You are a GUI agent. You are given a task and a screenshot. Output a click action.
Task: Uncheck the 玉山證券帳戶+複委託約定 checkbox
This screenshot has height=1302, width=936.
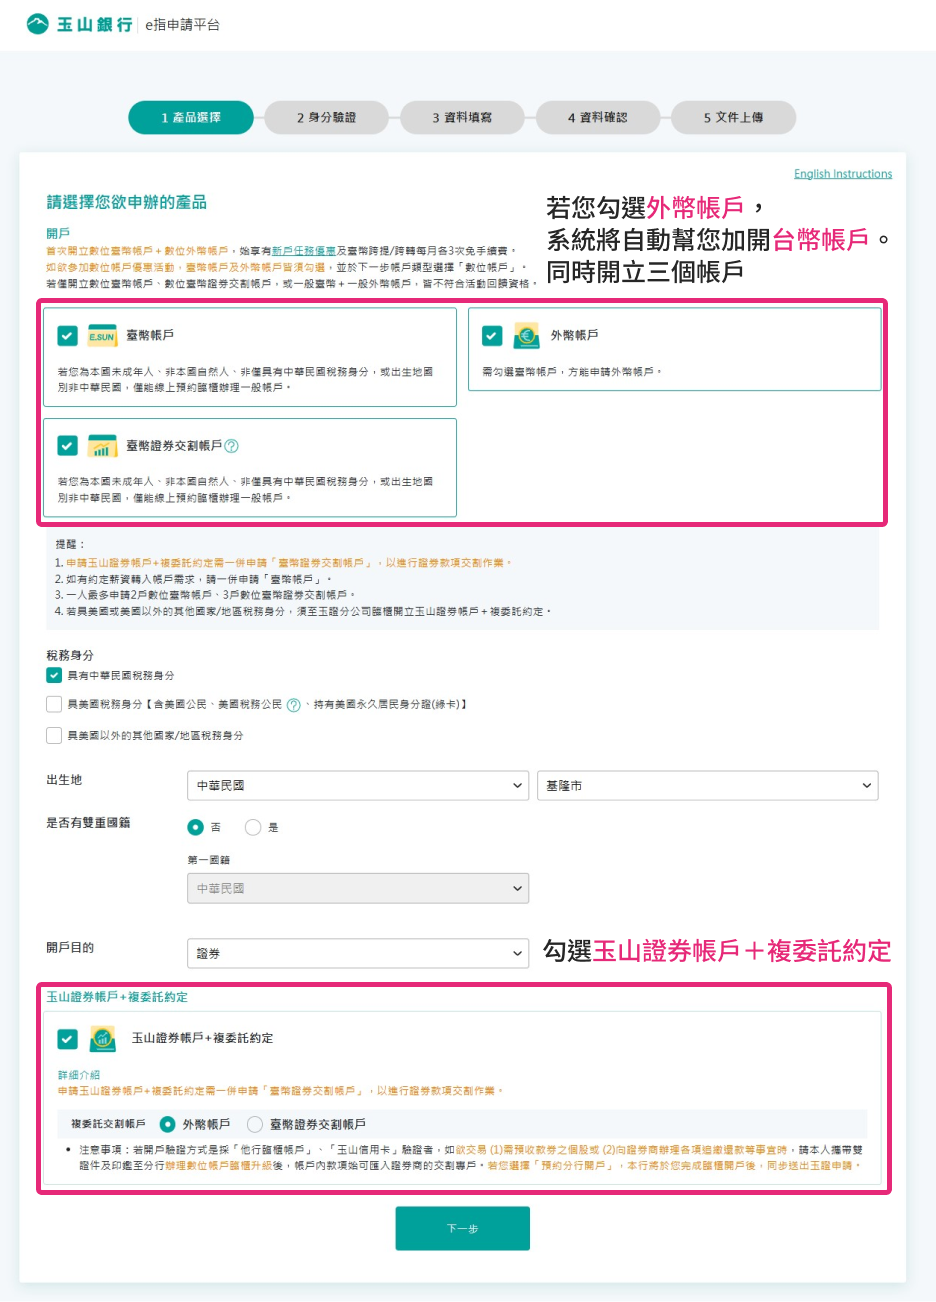(67, 1039)
